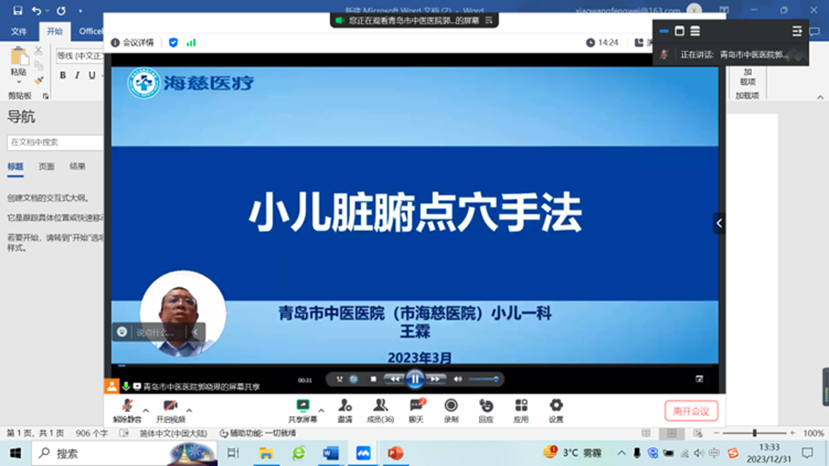Check the green network signal icon

[x=191, y=42]
